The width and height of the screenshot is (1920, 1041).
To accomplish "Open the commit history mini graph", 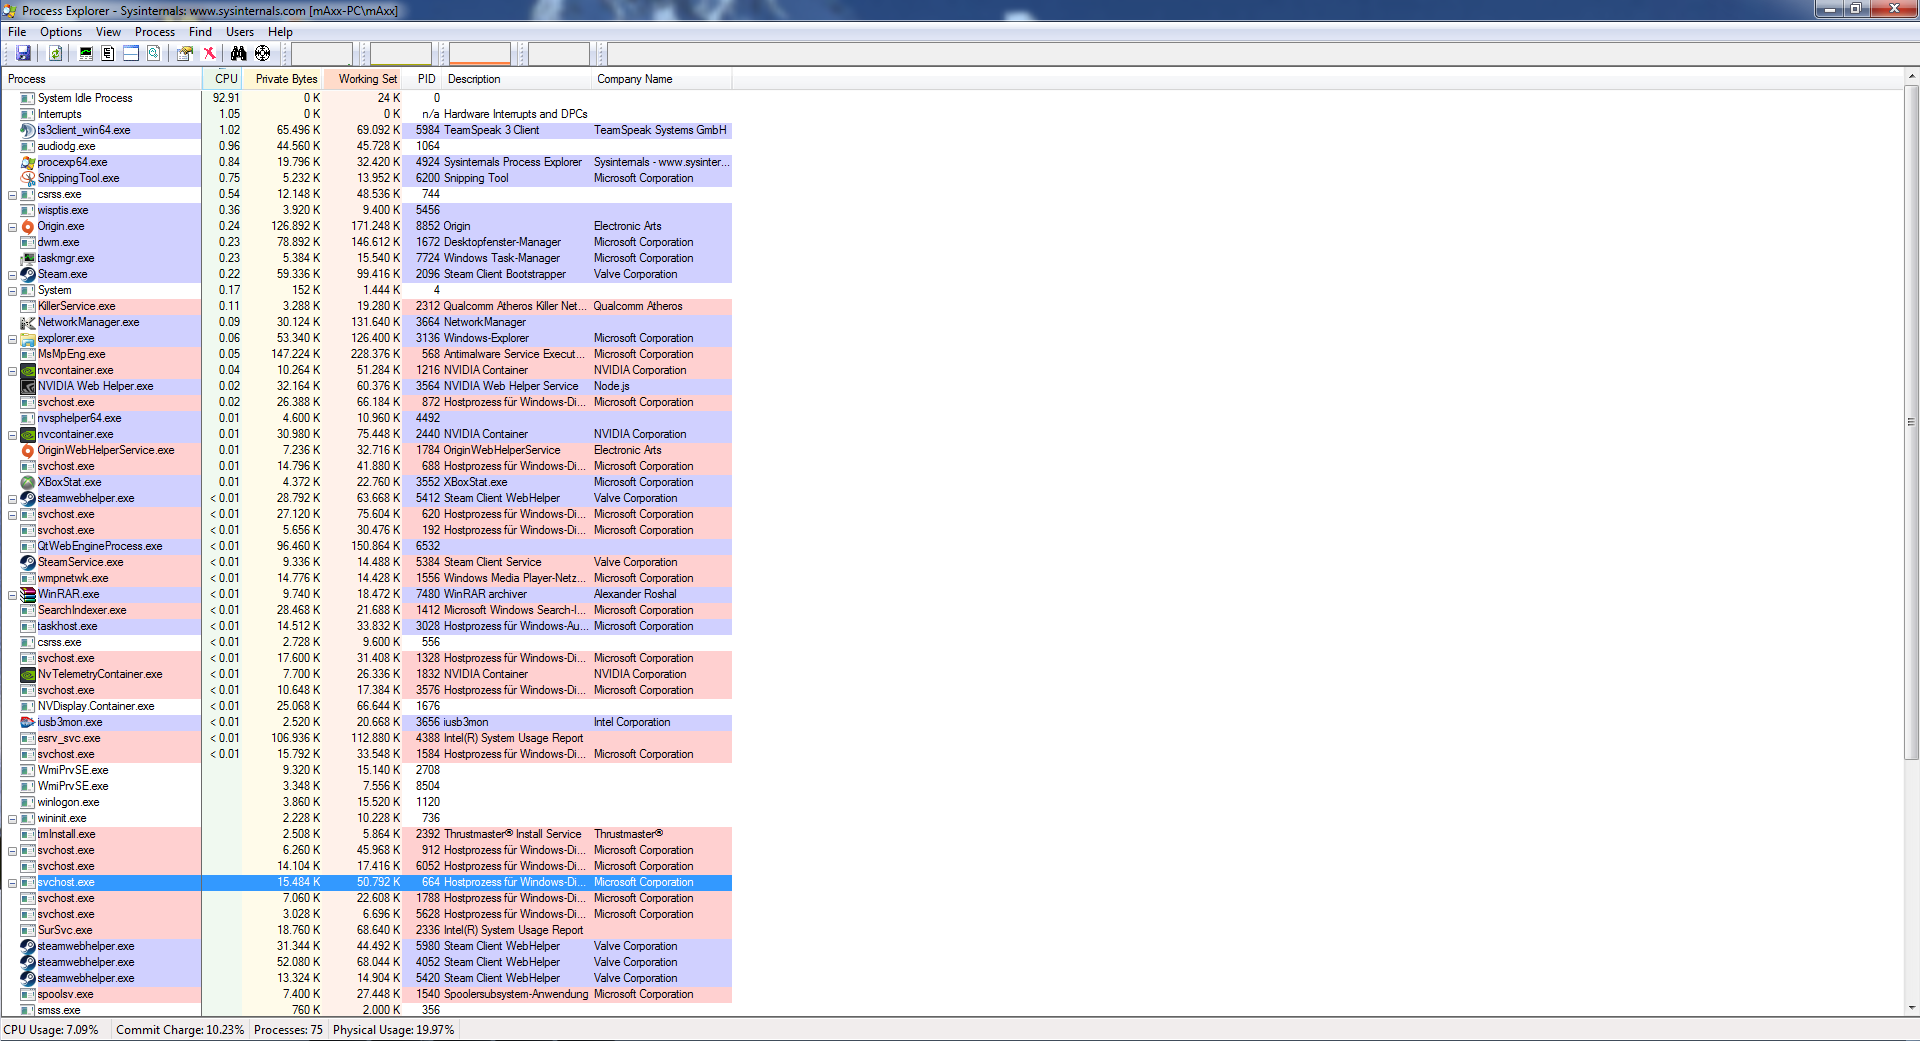I will 401,54.
